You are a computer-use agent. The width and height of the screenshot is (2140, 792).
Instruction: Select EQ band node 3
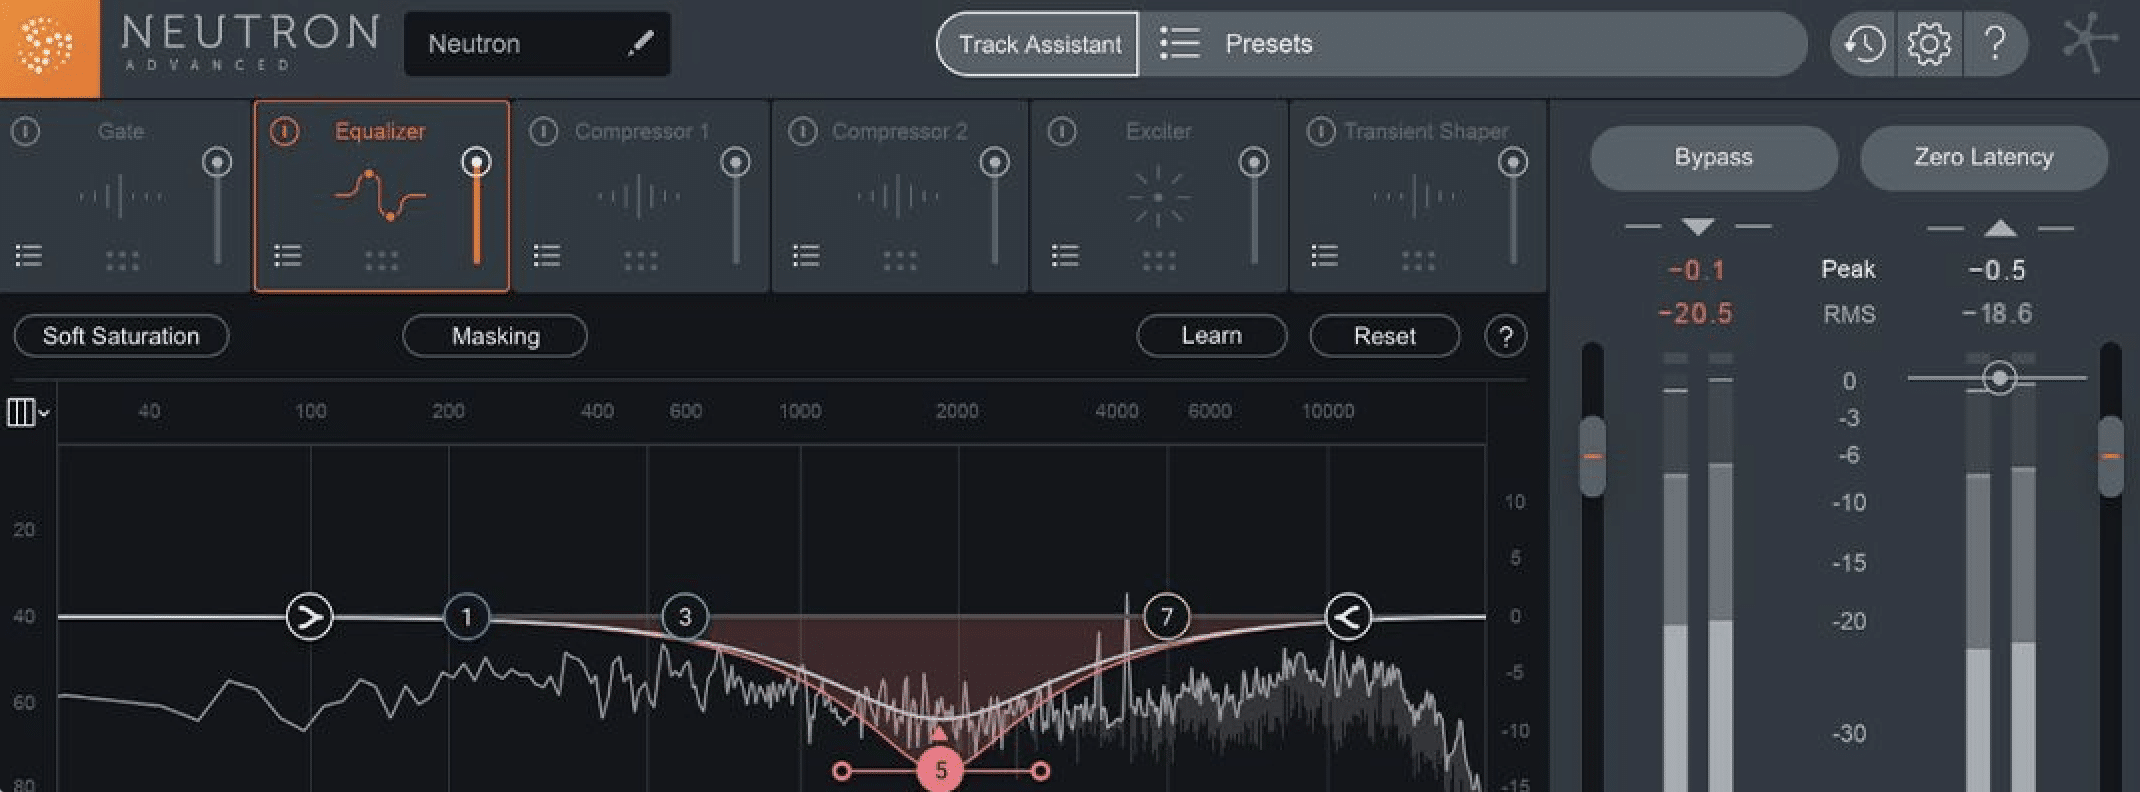point(685,617)
